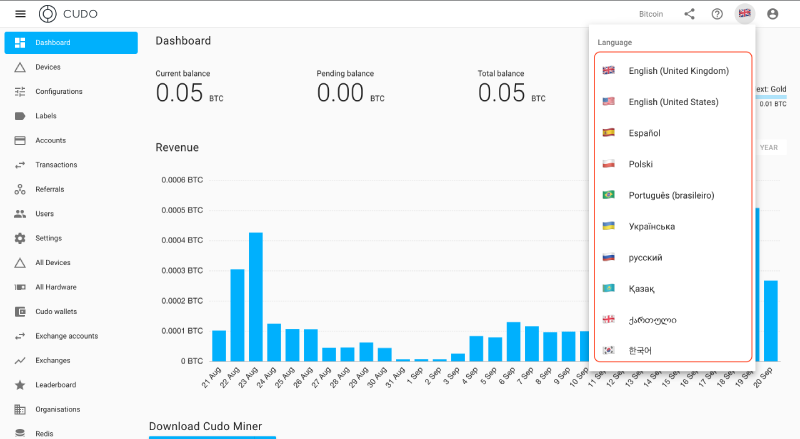Click the Leaderboard star icon
This screenshot has height=439, width=800.
point(20,385)
